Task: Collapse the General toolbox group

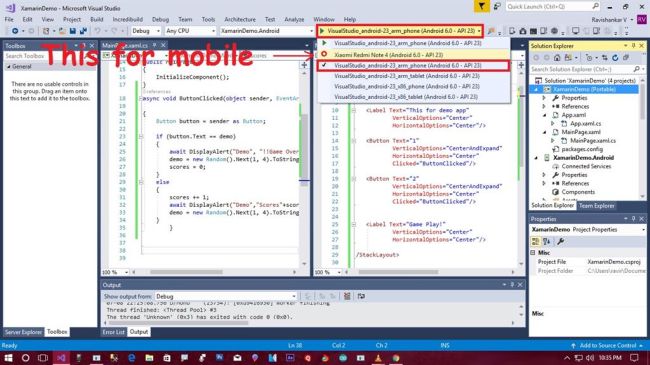Action: [x=8, y=66]
